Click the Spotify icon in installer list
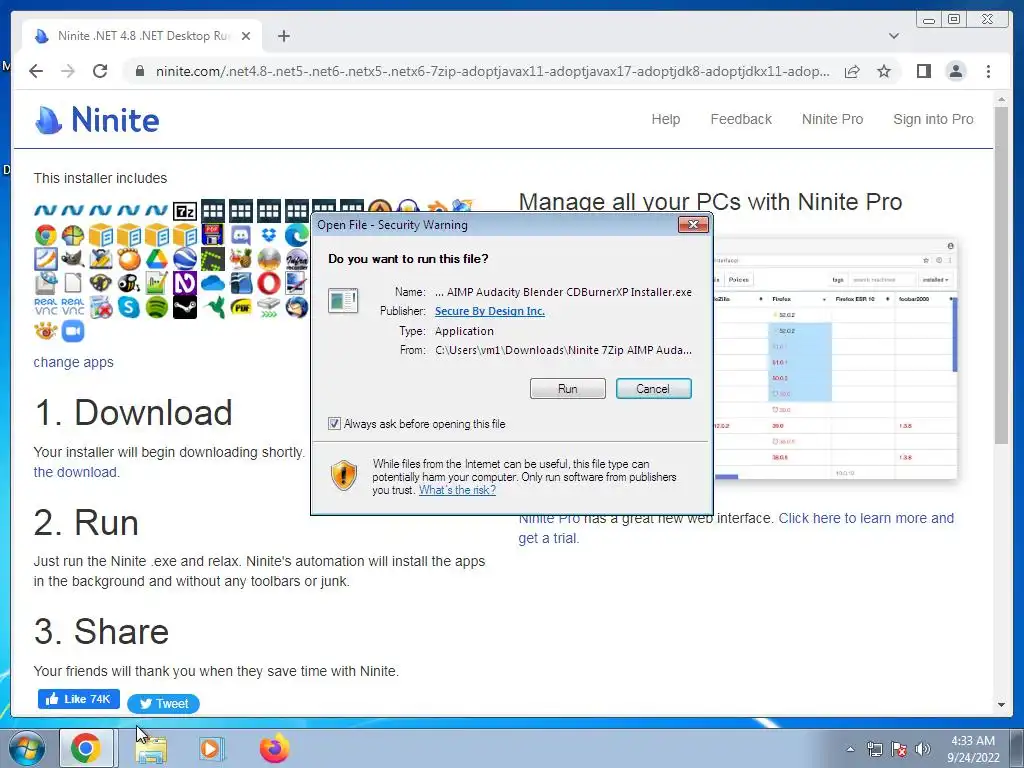Image resolution: width=1024 pixels, height=768 pixels. pyautogui.click(x=157, y=307)
